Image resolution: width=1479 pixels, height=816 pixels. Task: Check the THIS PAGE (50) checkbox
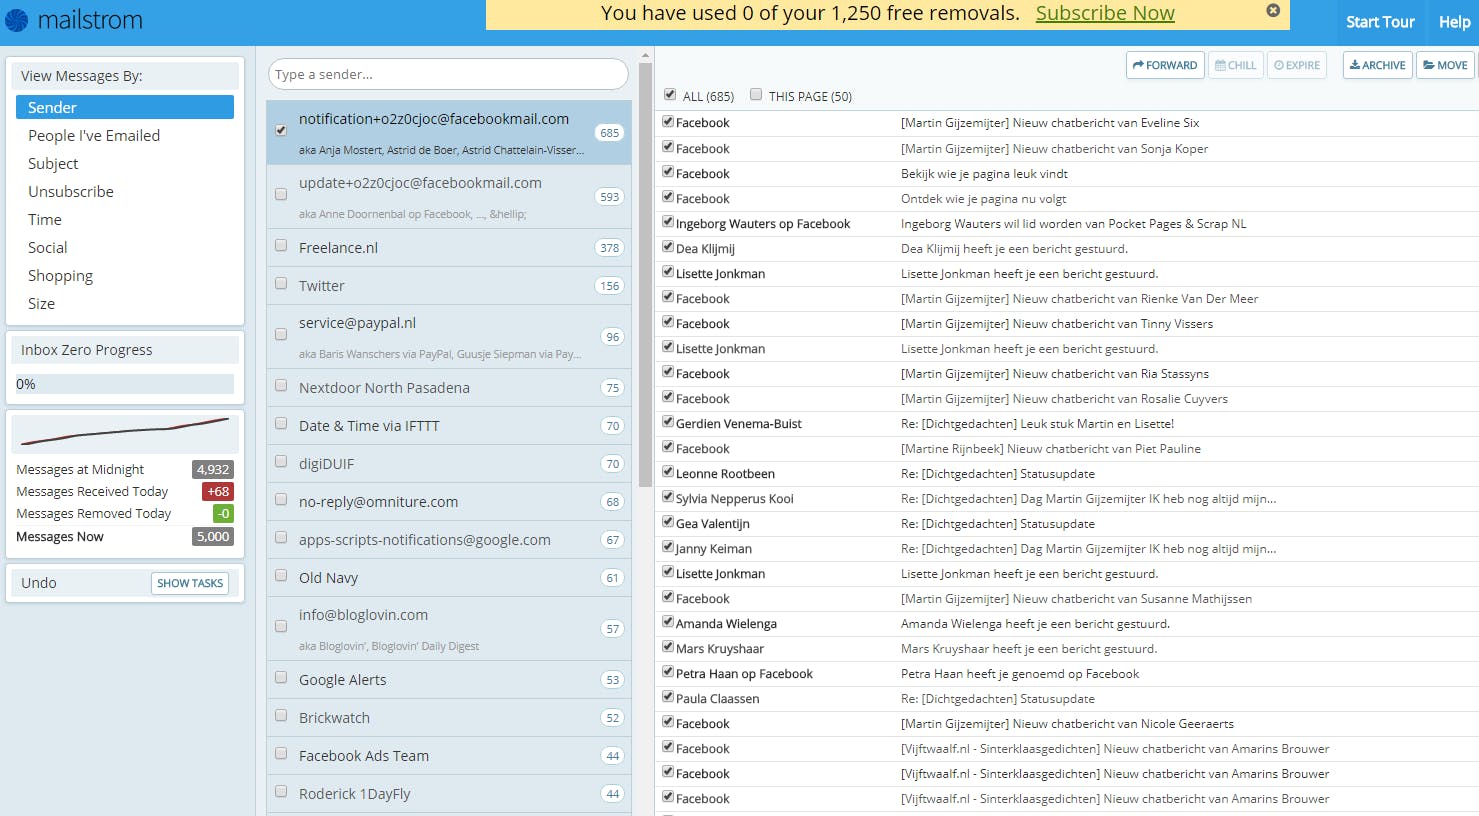click(x=756, y=95)
